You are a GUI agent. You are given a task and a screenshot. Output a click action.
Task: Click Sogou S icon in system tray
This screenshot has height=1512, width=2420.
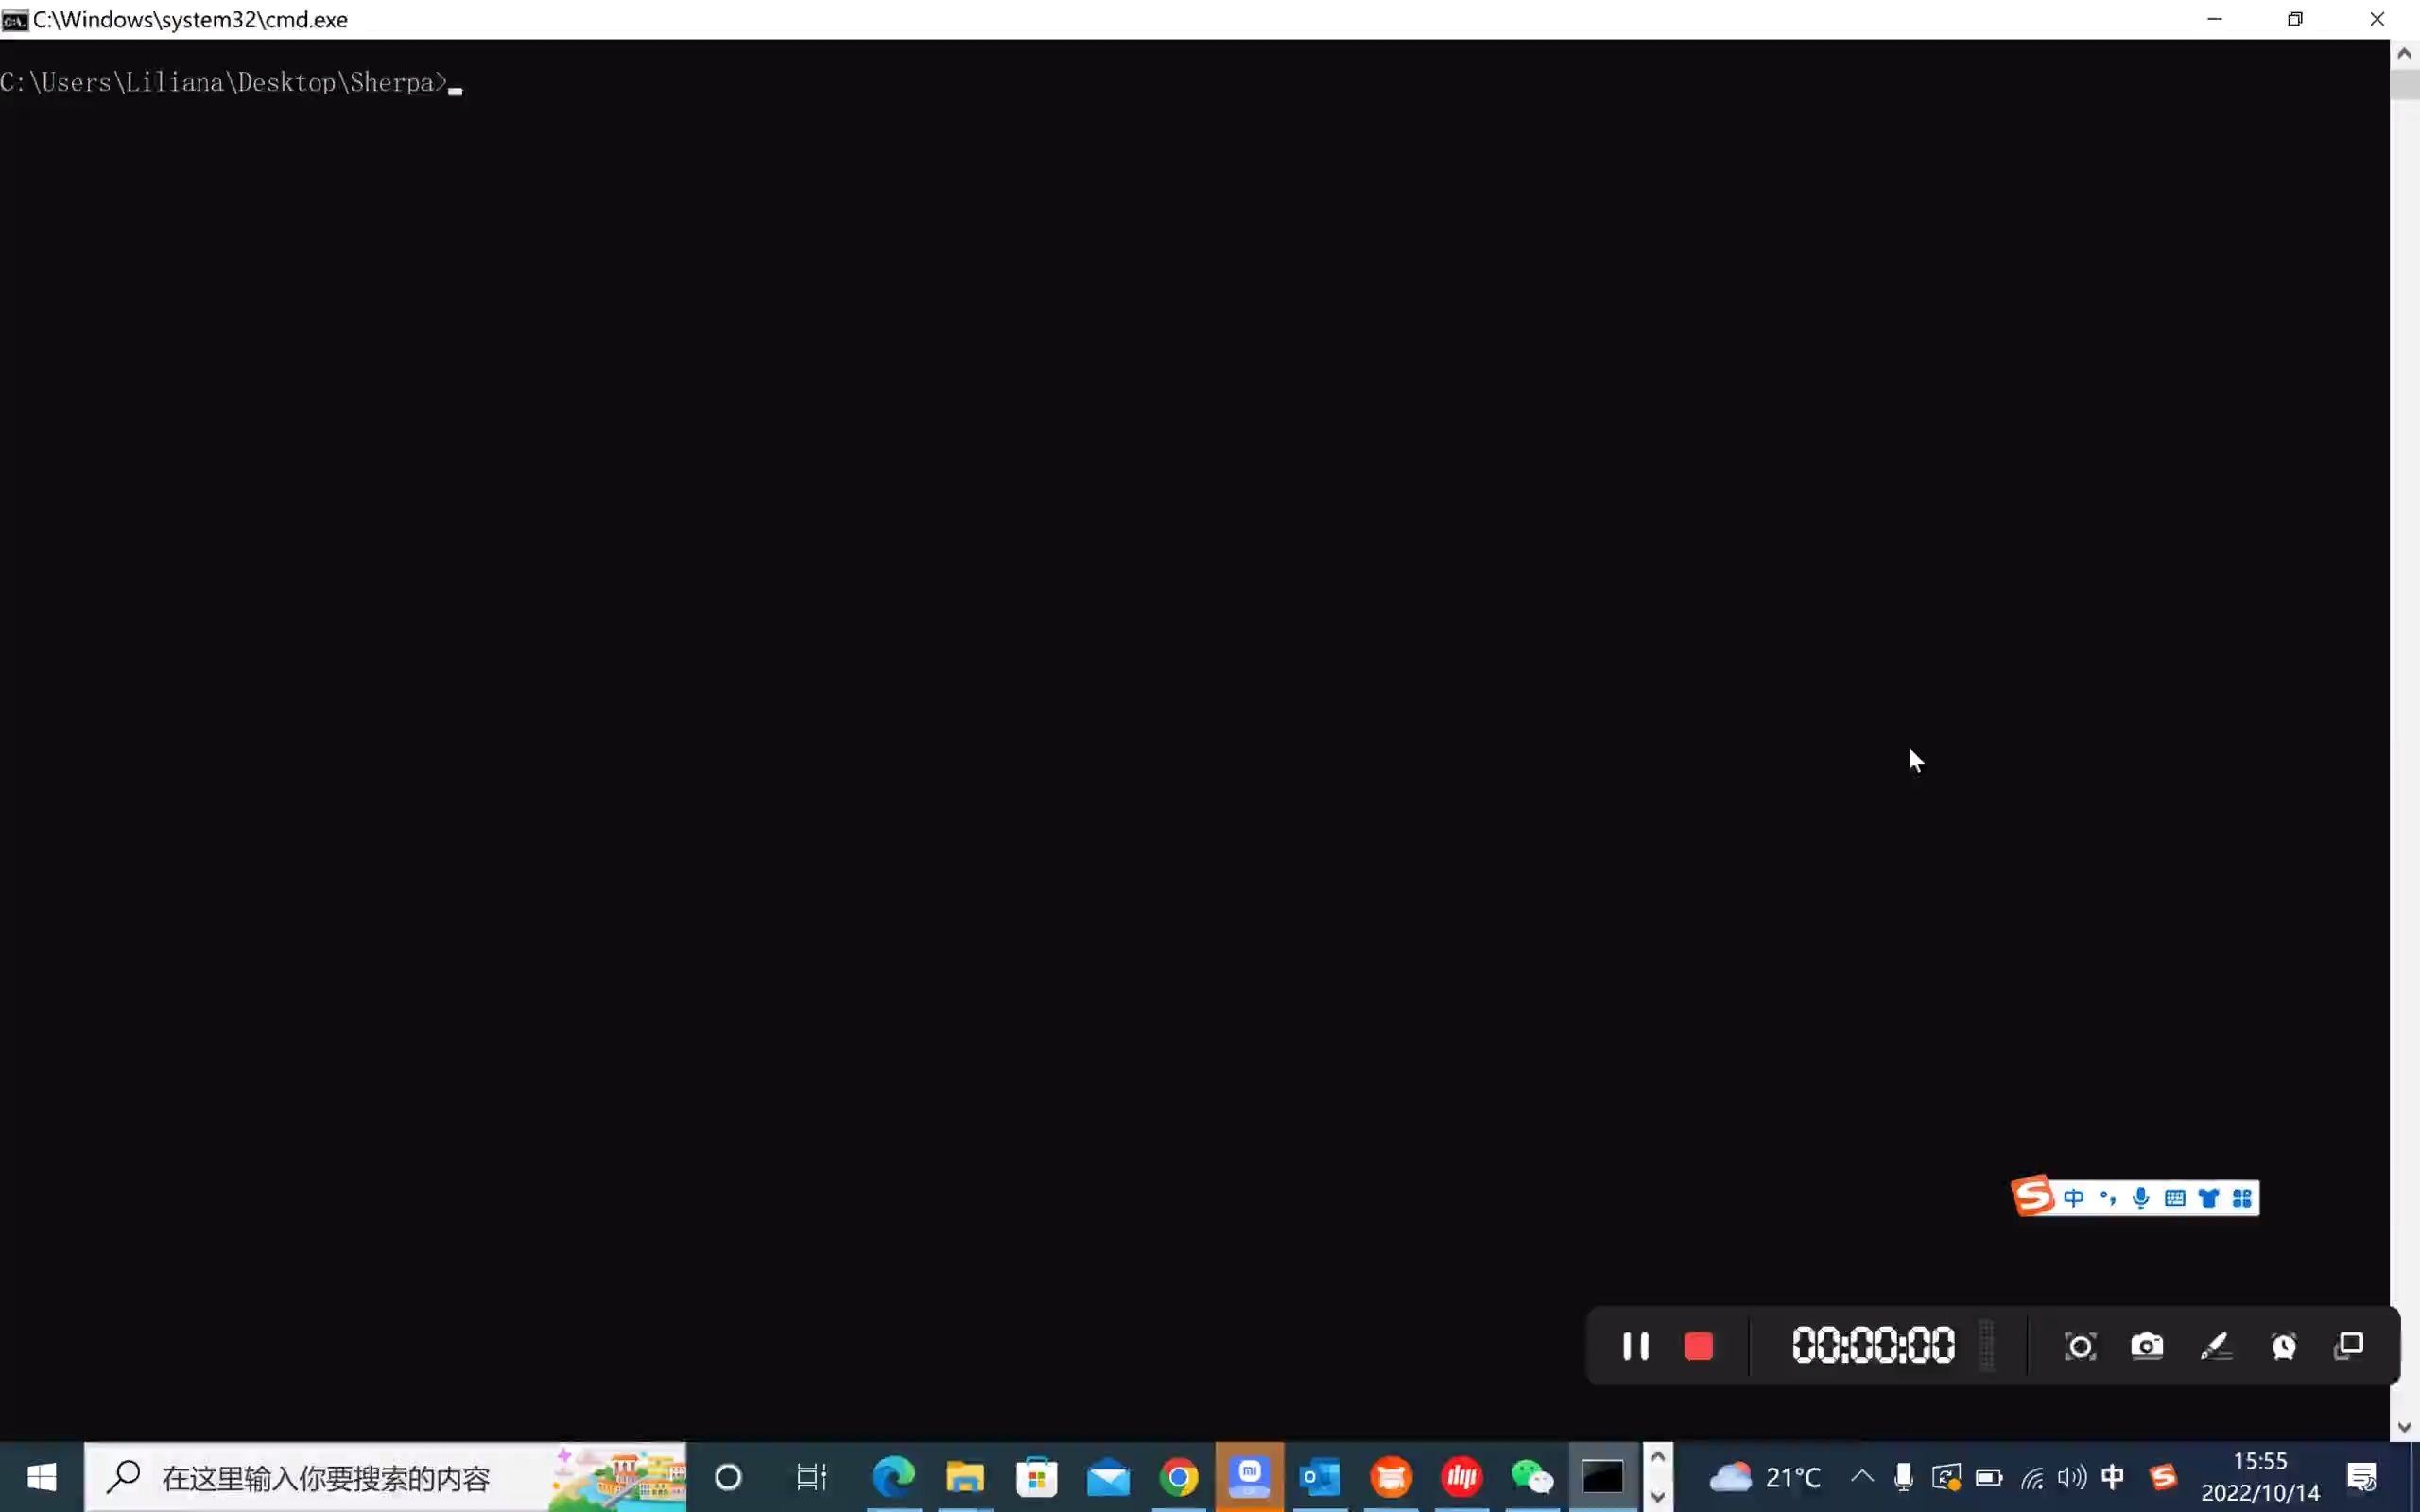[x=2163, y=1477]
